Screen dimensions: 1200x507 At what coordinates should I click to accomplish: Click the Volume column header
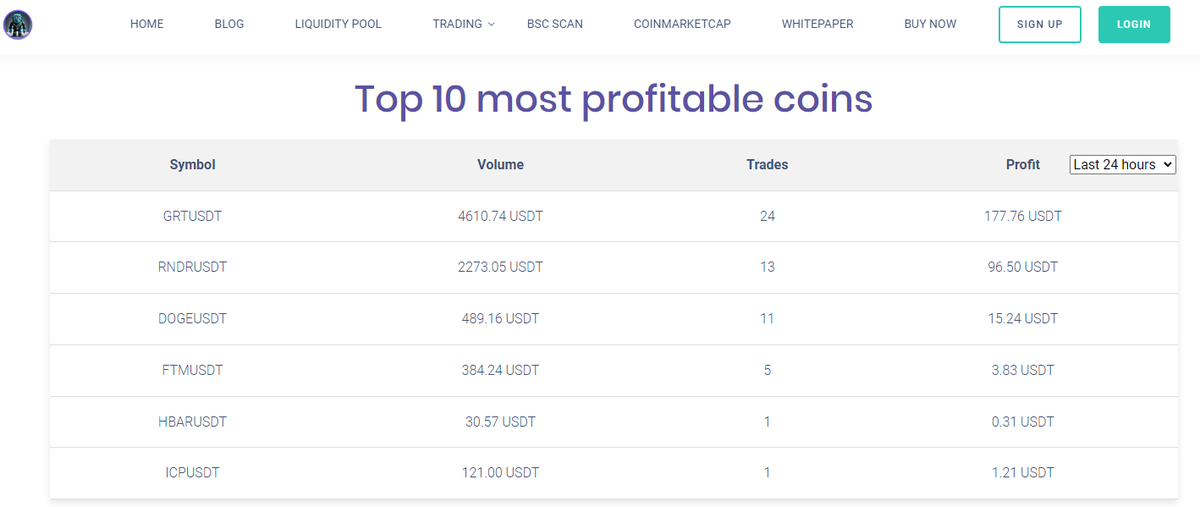500,165
